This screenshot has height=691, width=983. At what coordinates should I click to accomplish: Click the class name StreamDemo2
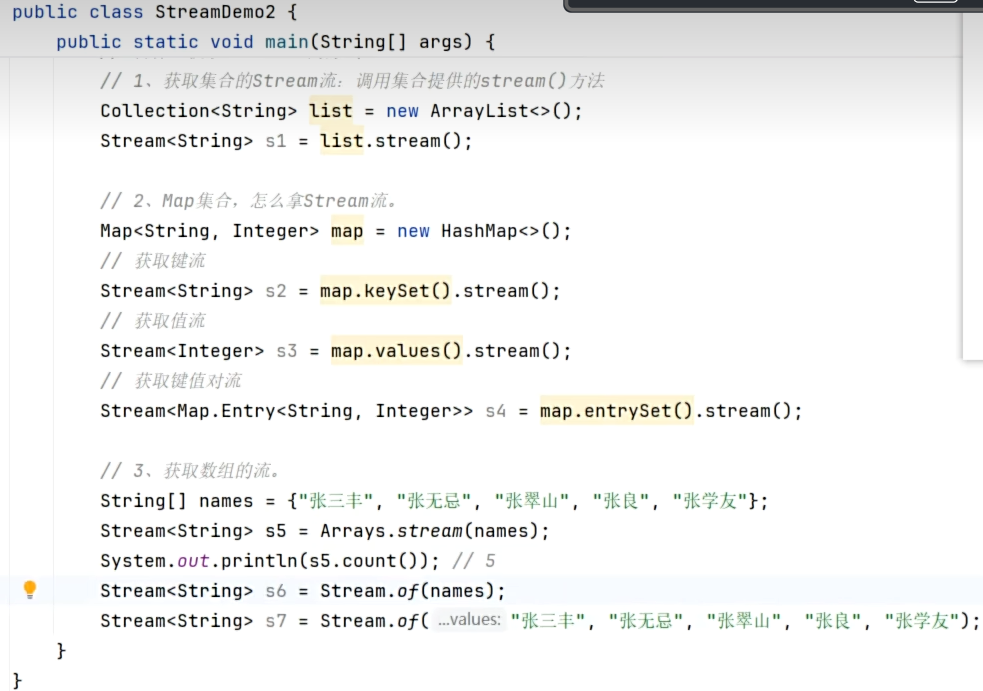click(x=215, y=12)
